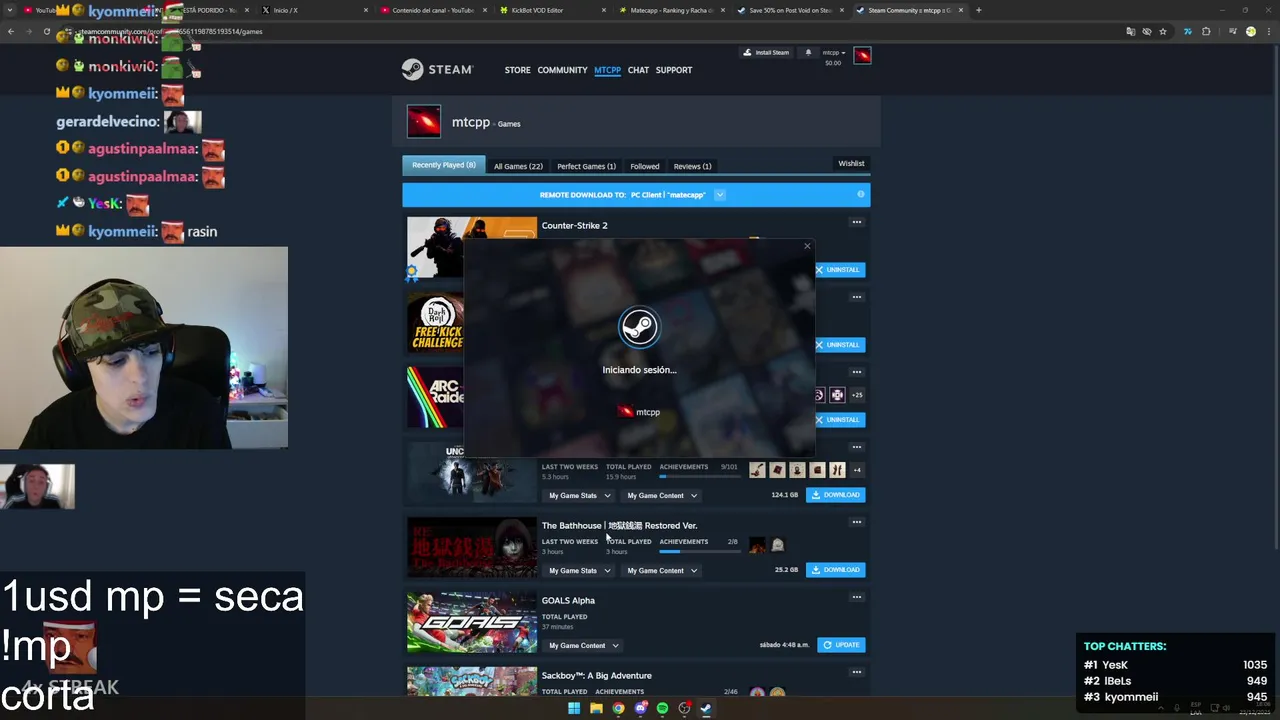Click the mtcpp profile picture beside the Games title

click(424, 122)
